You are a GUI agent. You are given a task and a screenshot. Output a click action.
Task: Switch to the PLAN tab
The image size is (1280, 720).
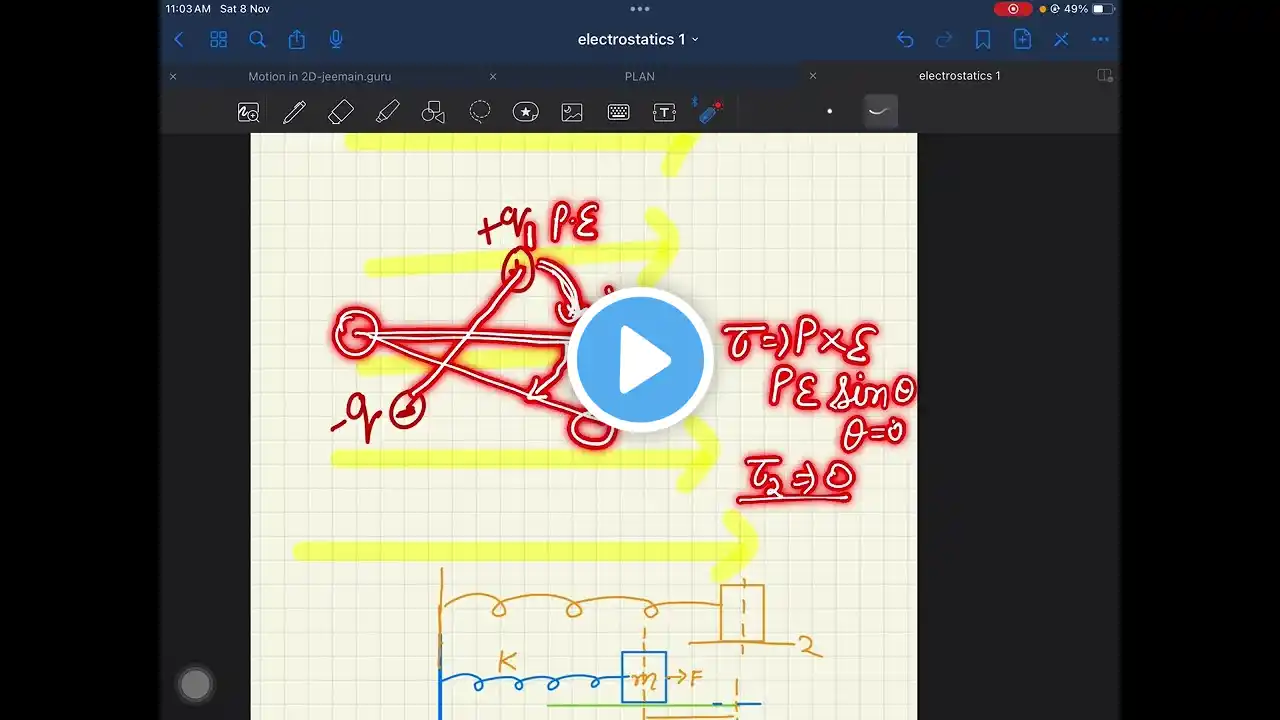[639, 76]
